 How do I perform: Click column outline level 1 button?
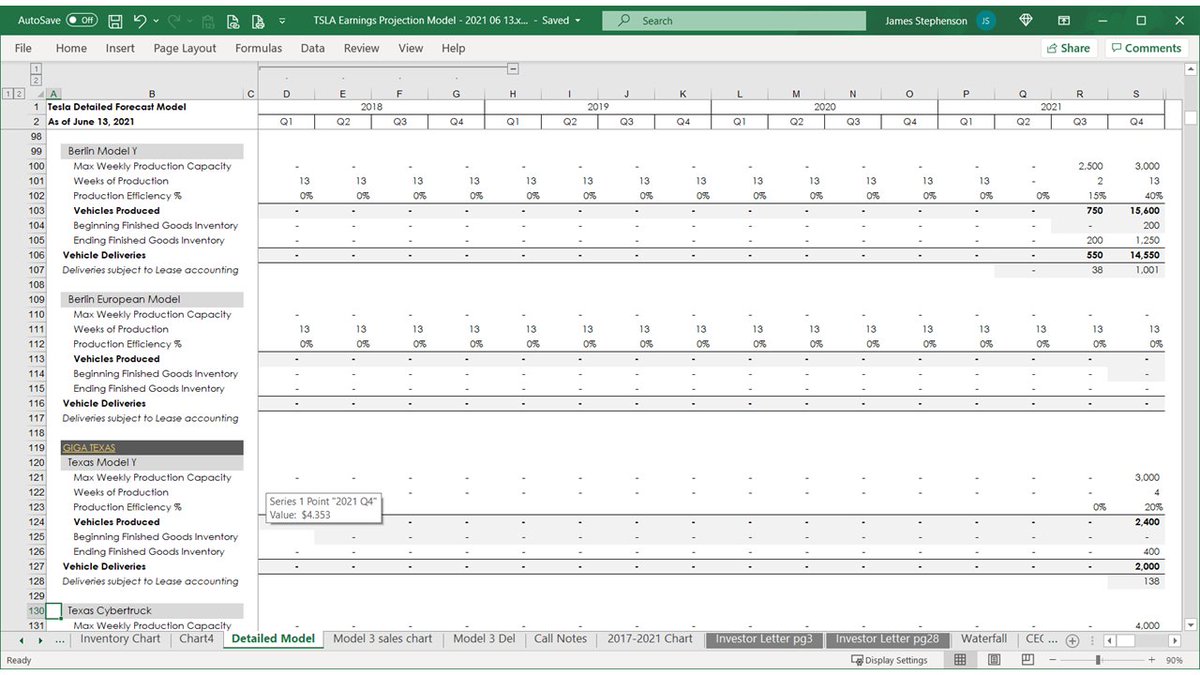[36, 68]
